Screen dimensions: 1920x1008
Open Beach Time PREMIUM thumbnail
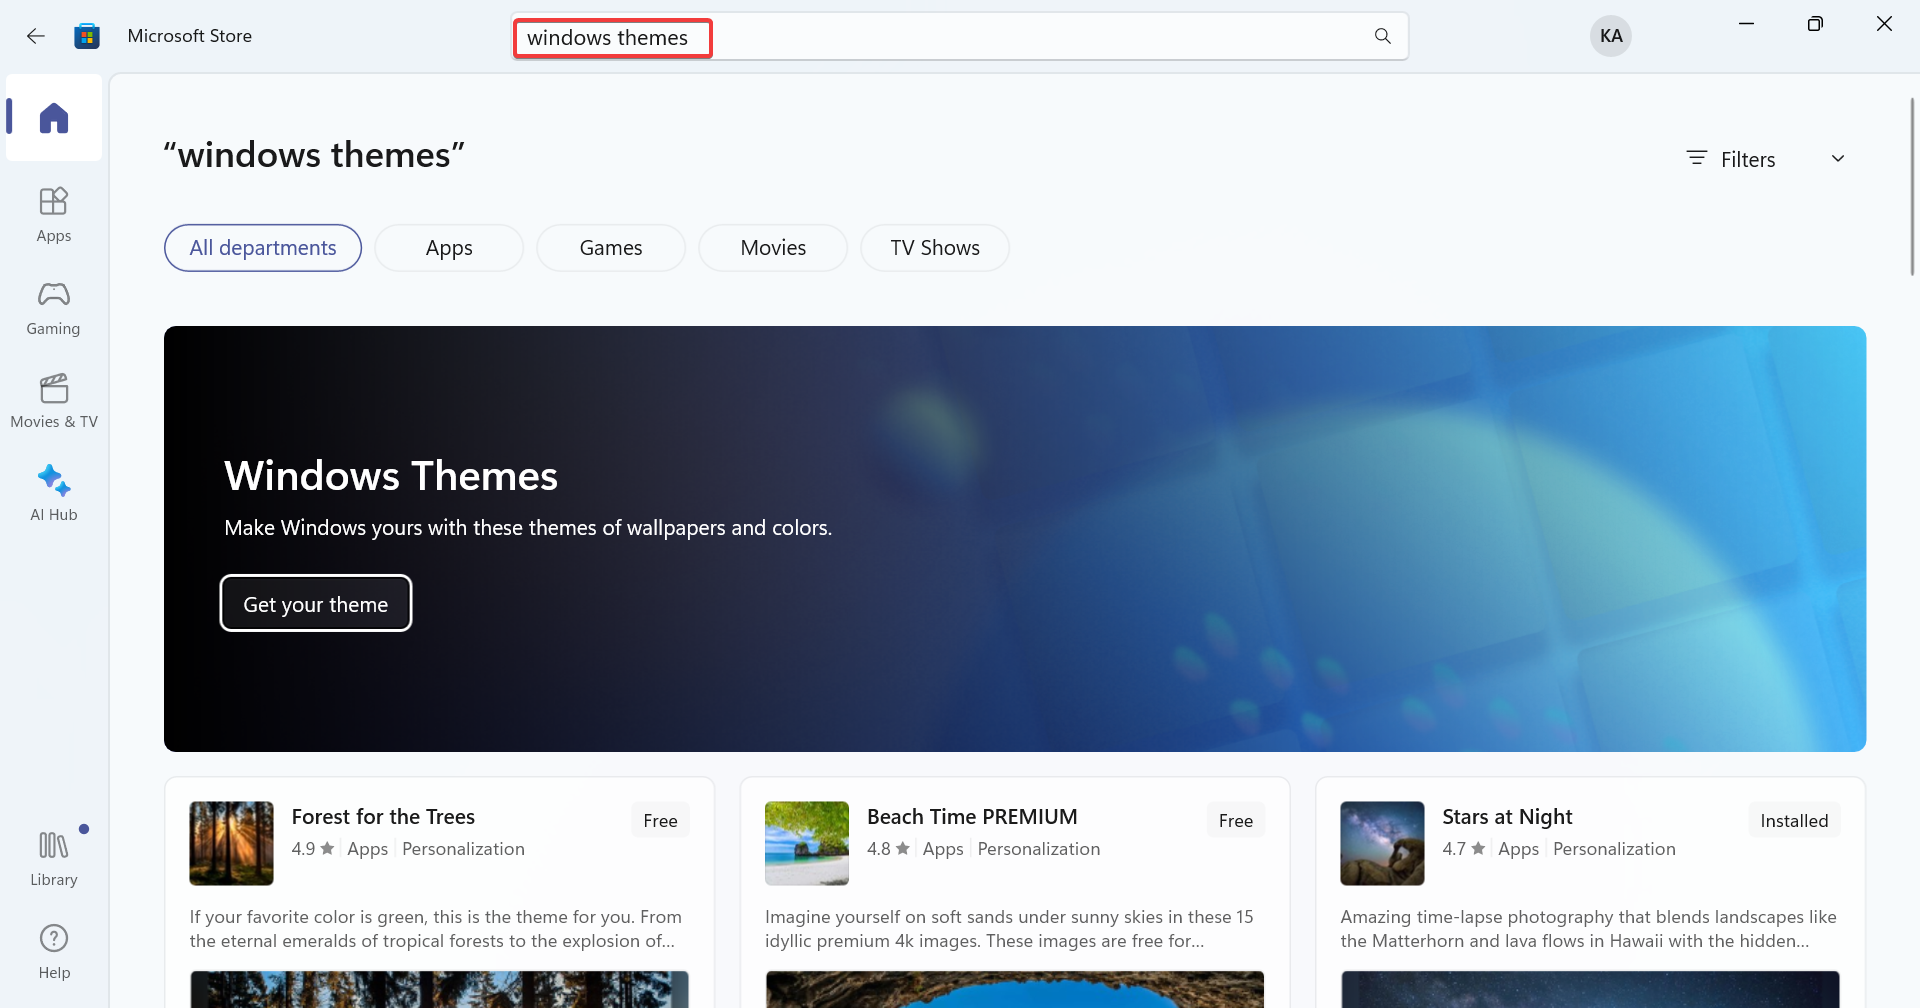click(807, 843)
